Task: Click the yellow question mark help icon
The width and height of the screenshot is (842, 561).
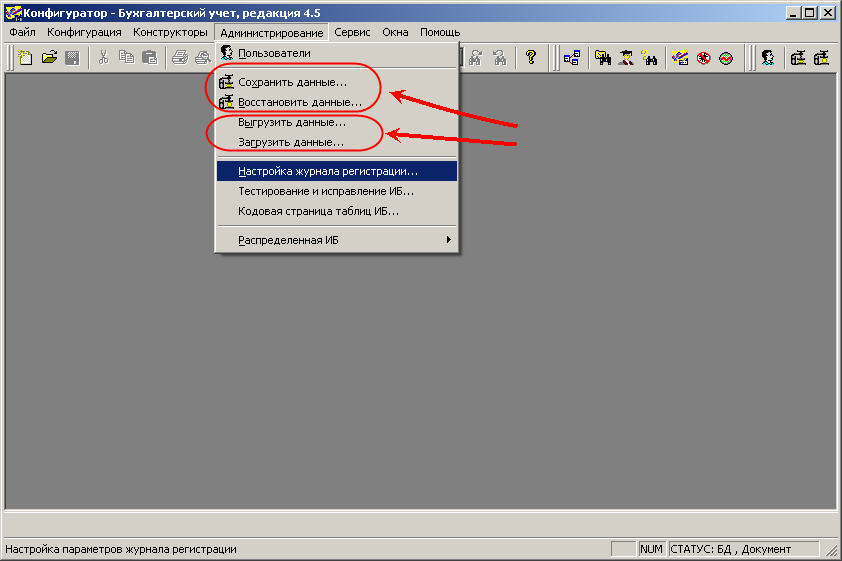Action: pyautogui.click(x=531, y=57)
